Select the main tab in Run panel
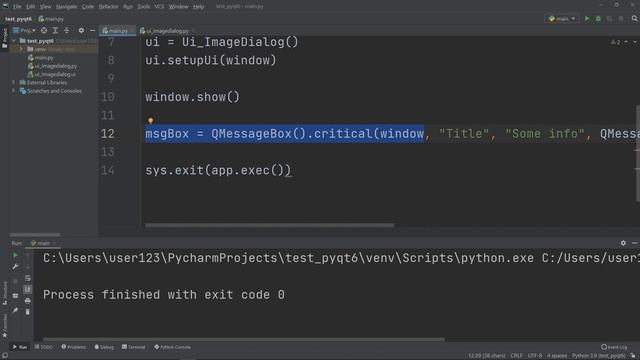 coord(43,243)
